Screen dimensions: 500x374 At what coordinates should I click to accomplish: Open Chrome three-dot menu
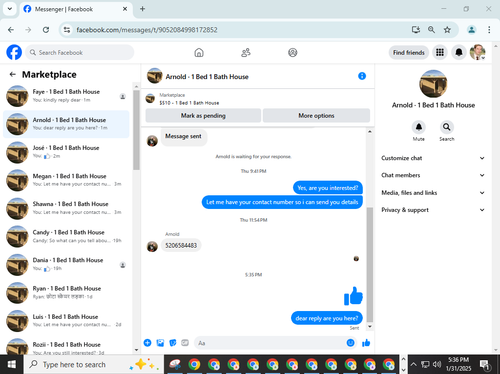click(489, 30)
